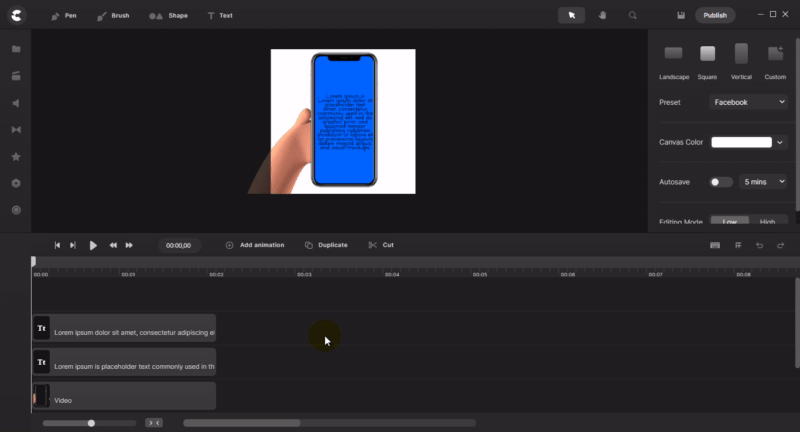Choose the Landscape canvas format
Screen dimensions: 800x432
tap(673, 61)
